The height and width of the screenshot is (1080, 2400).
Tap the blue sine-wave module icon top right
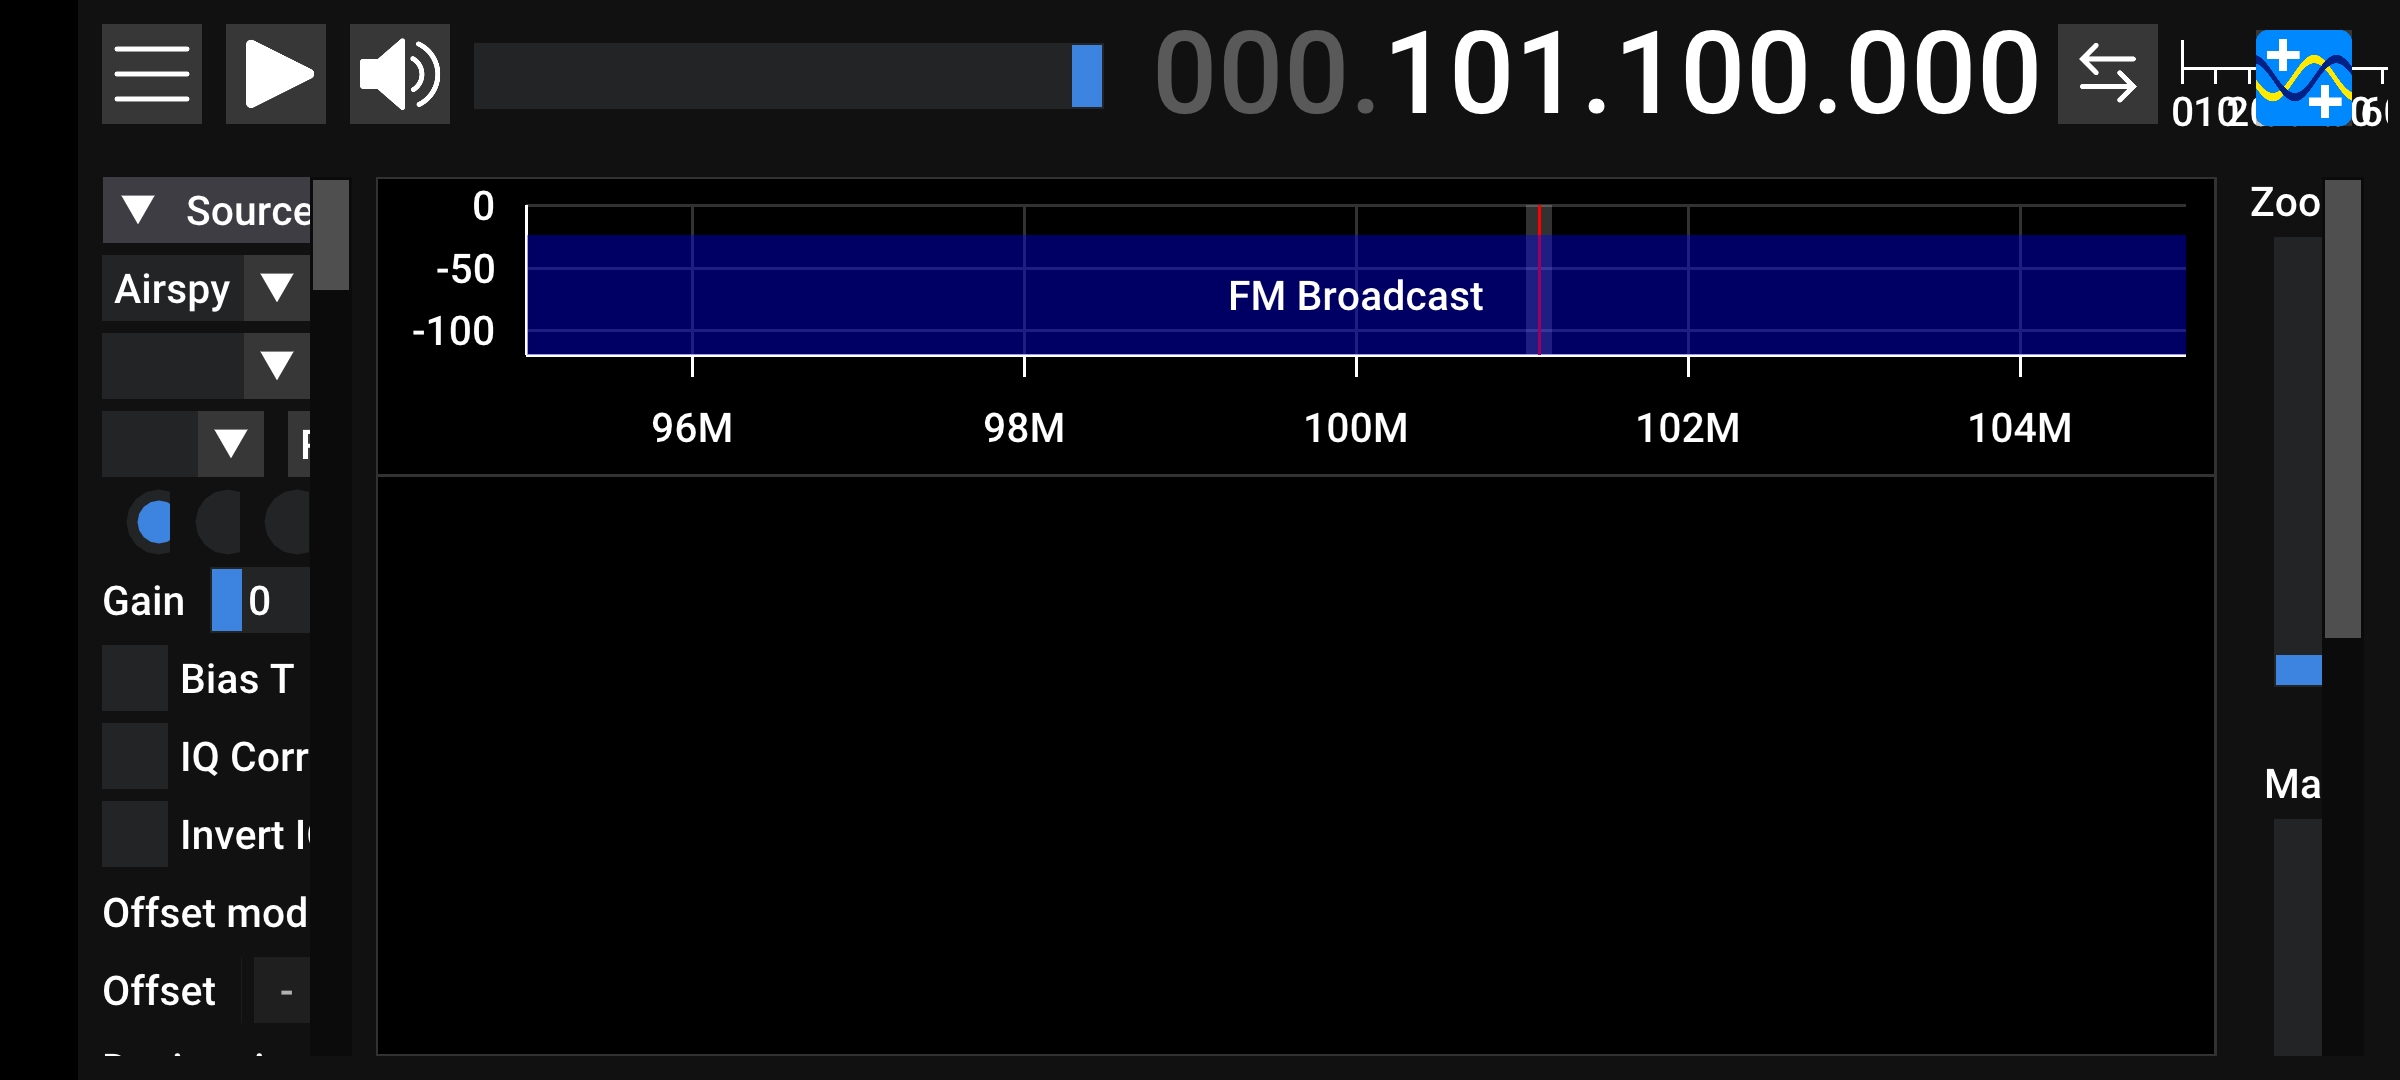pyautogui.click(x=2305, y=73)
